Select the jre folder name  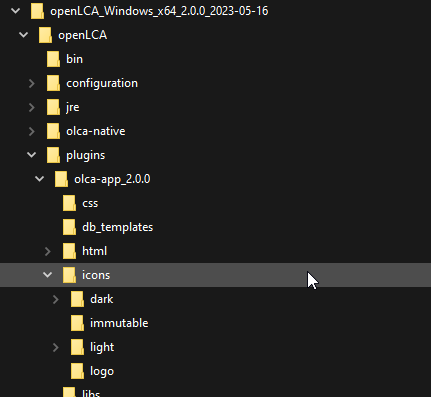tap(73, 107)
